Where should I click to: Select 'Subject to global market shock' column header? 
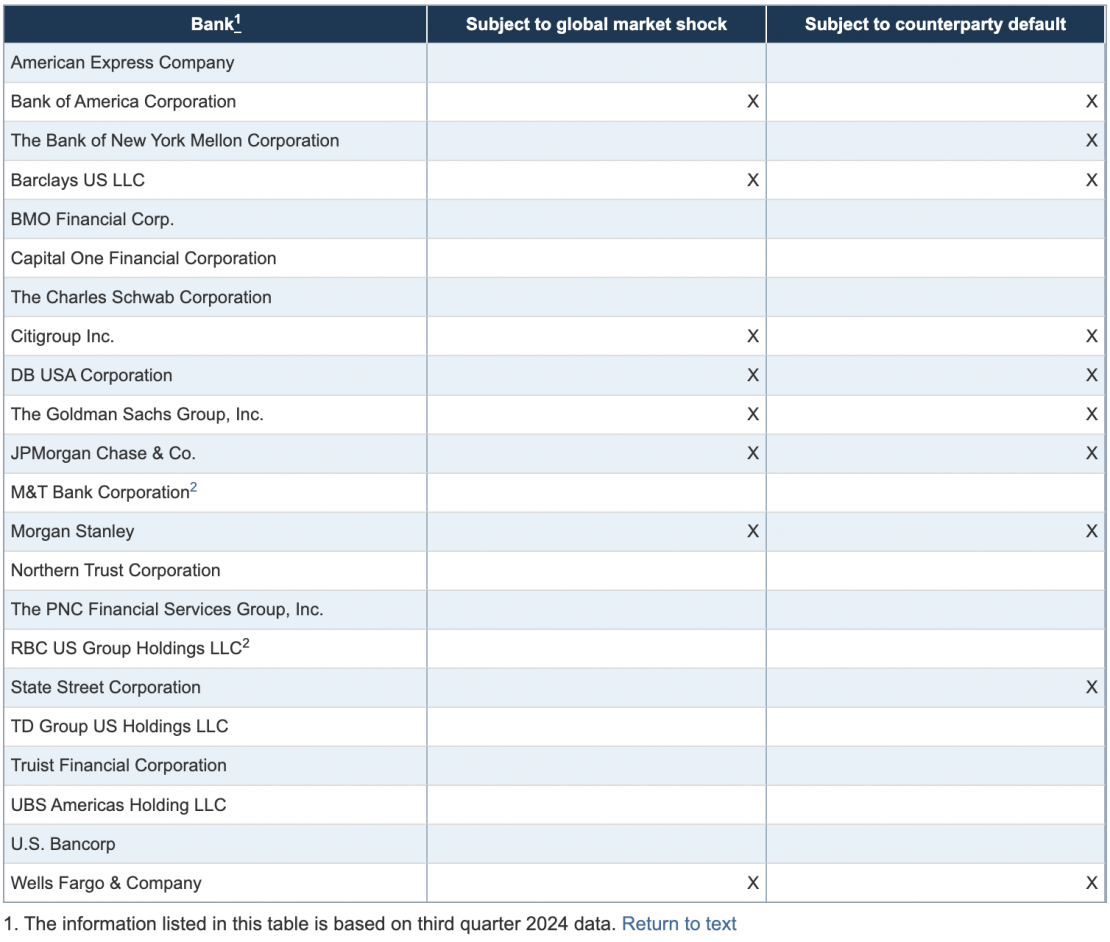596,24
